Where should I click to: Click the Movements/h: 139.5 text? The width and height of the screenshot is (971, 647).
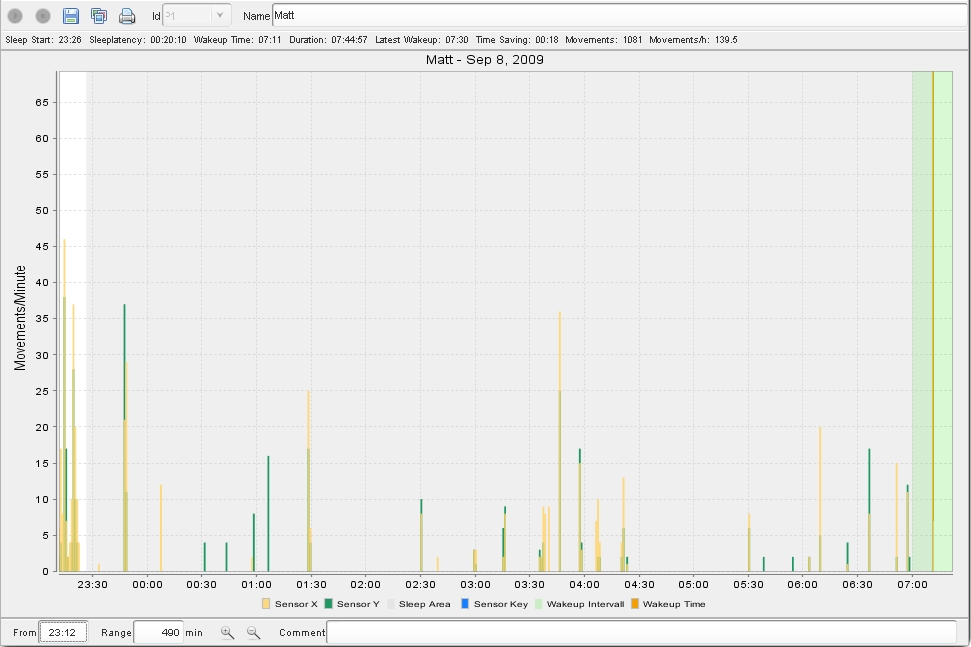point(693,40)
